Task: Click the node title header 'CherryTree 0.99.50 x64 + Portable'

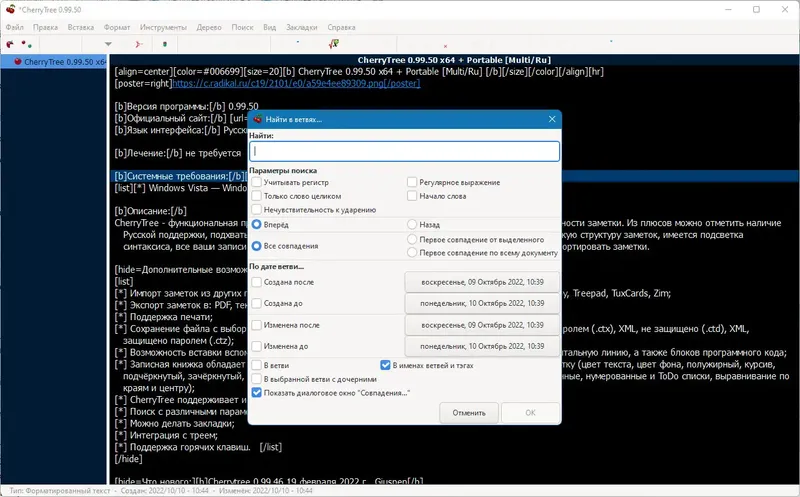Action: click(454, 60)
